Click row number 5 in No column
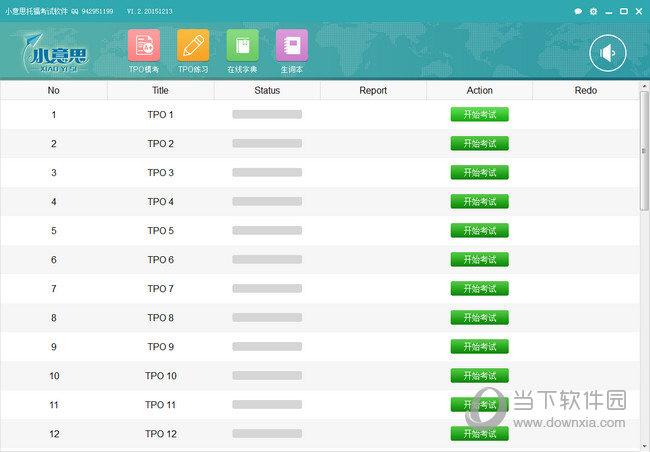Screen dimensions: 650x452 [x=54, y=231]
